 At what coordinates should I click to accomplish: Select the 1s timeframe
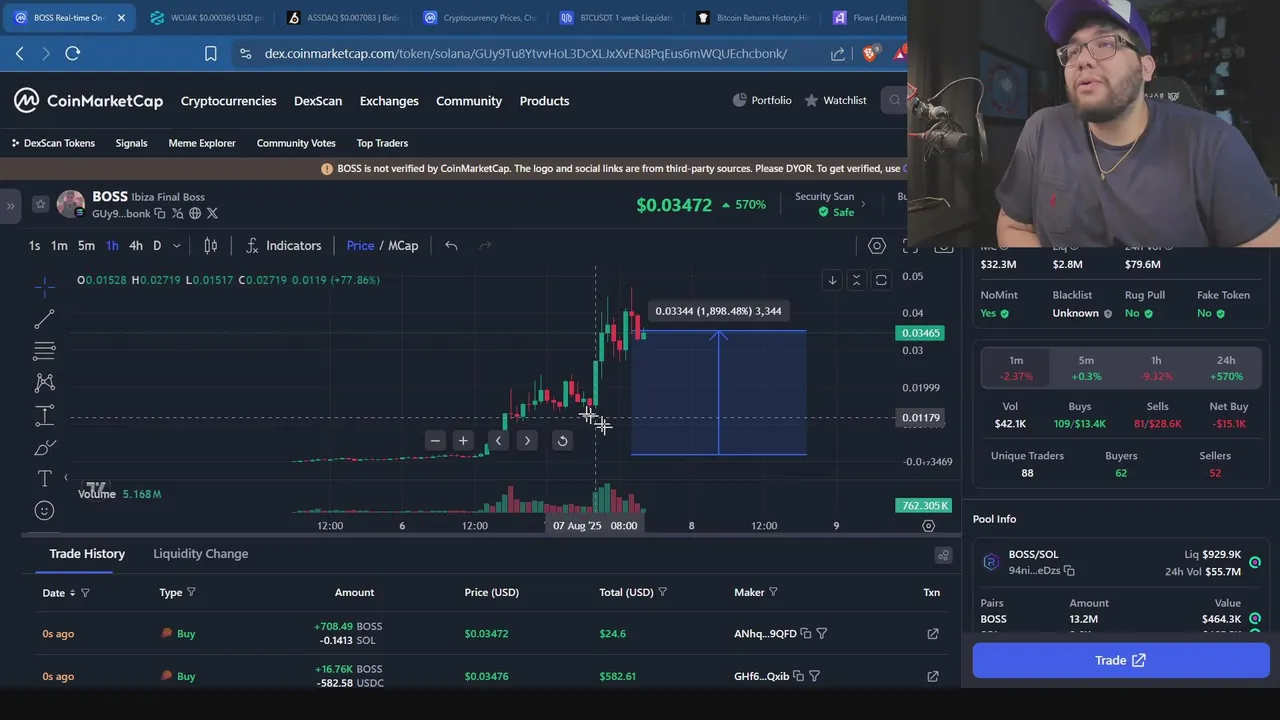tap(35, 245)
